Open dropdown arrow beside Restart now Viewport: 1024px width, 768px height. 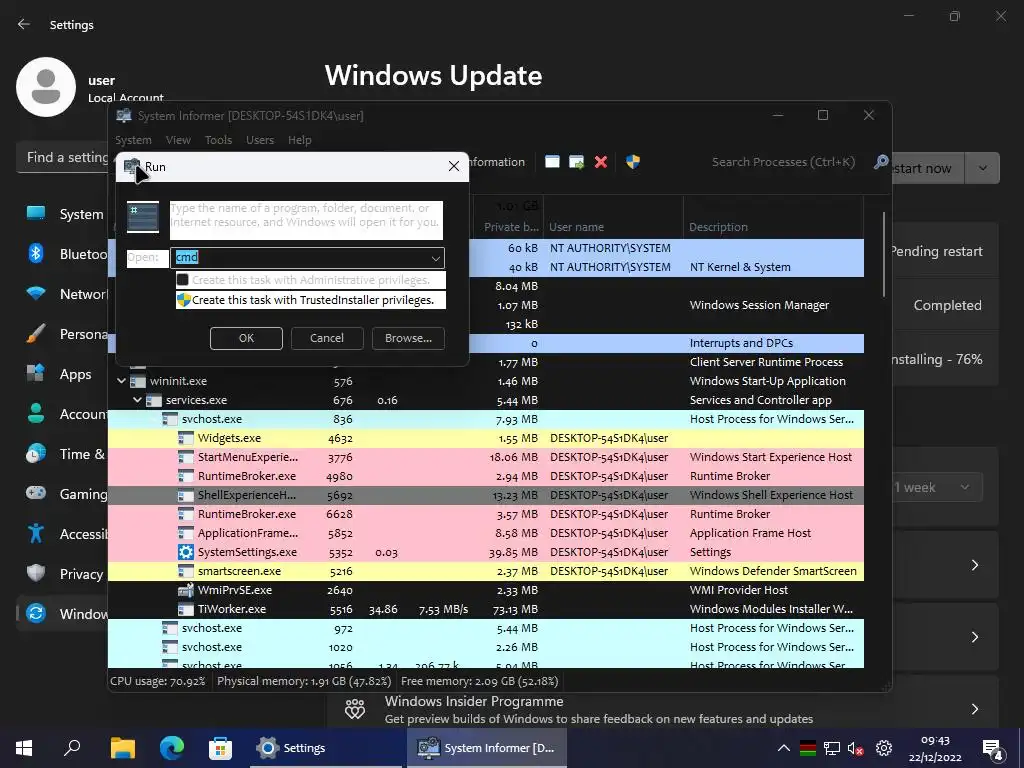coord(983,168)
